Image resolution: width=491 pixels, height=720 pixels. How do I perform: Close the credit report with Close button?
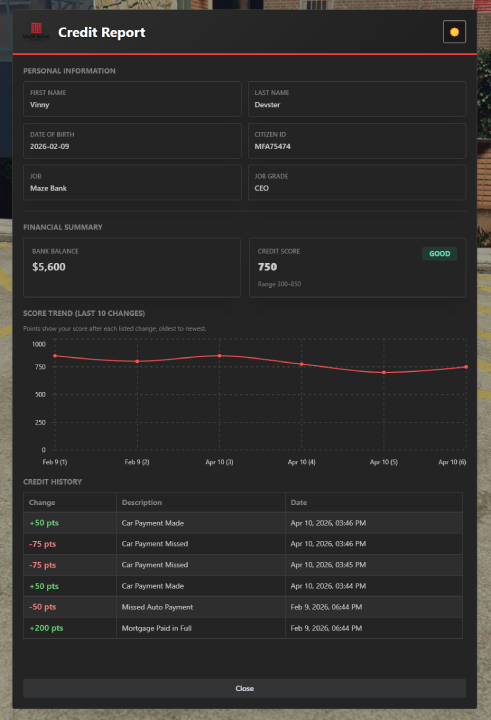(x=244, y=688)
